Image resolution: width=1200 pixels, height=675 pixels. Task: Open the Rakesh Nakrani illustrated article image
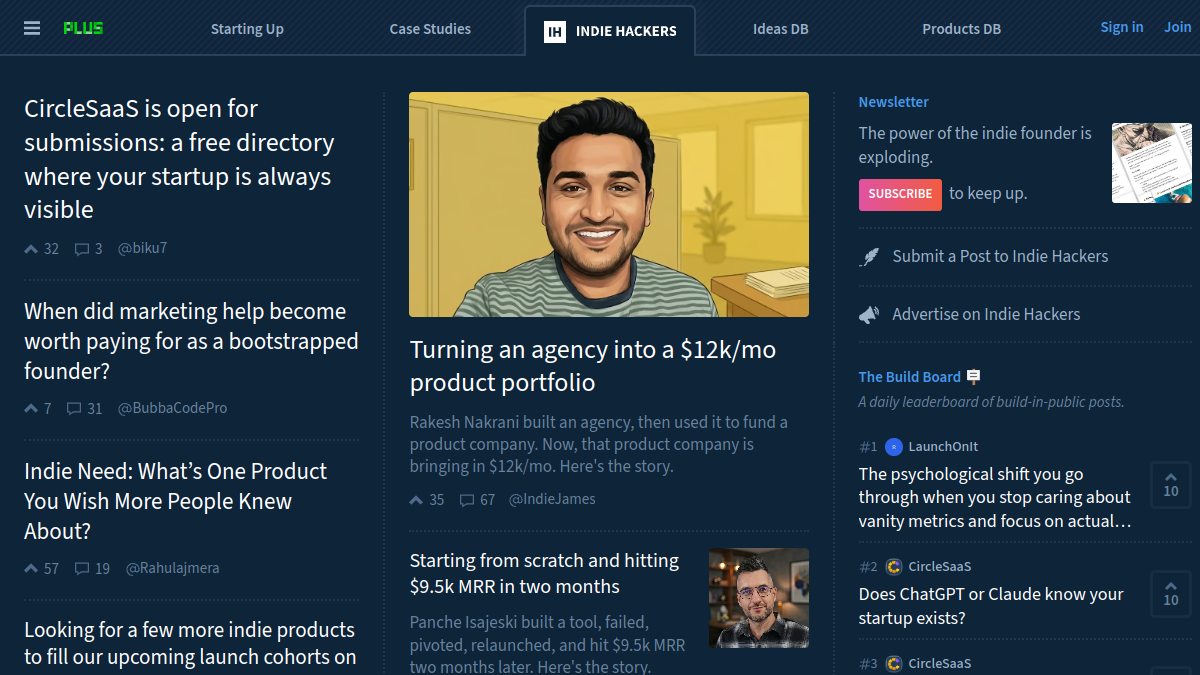tap(609, 204)
